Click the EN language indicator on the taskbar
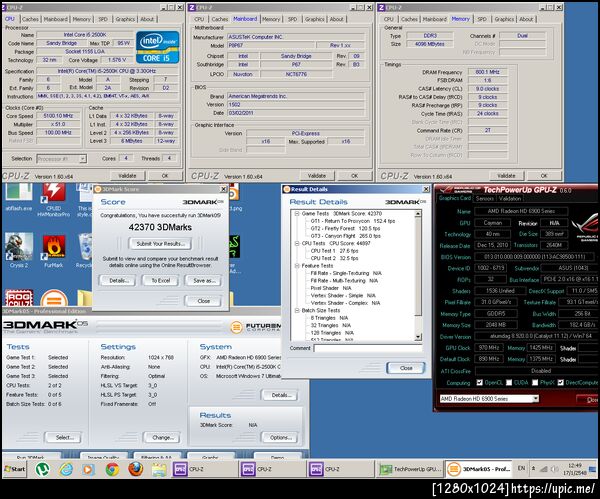Screen dimensions: 600x499 coord(522,468)
